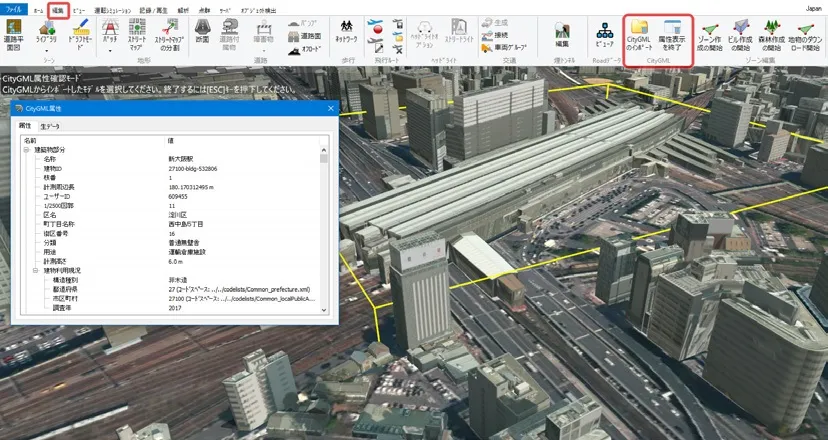The image size is (828, 440).
Task: Click the attribute list scrollbar down arrow
Action: point(323,310)
